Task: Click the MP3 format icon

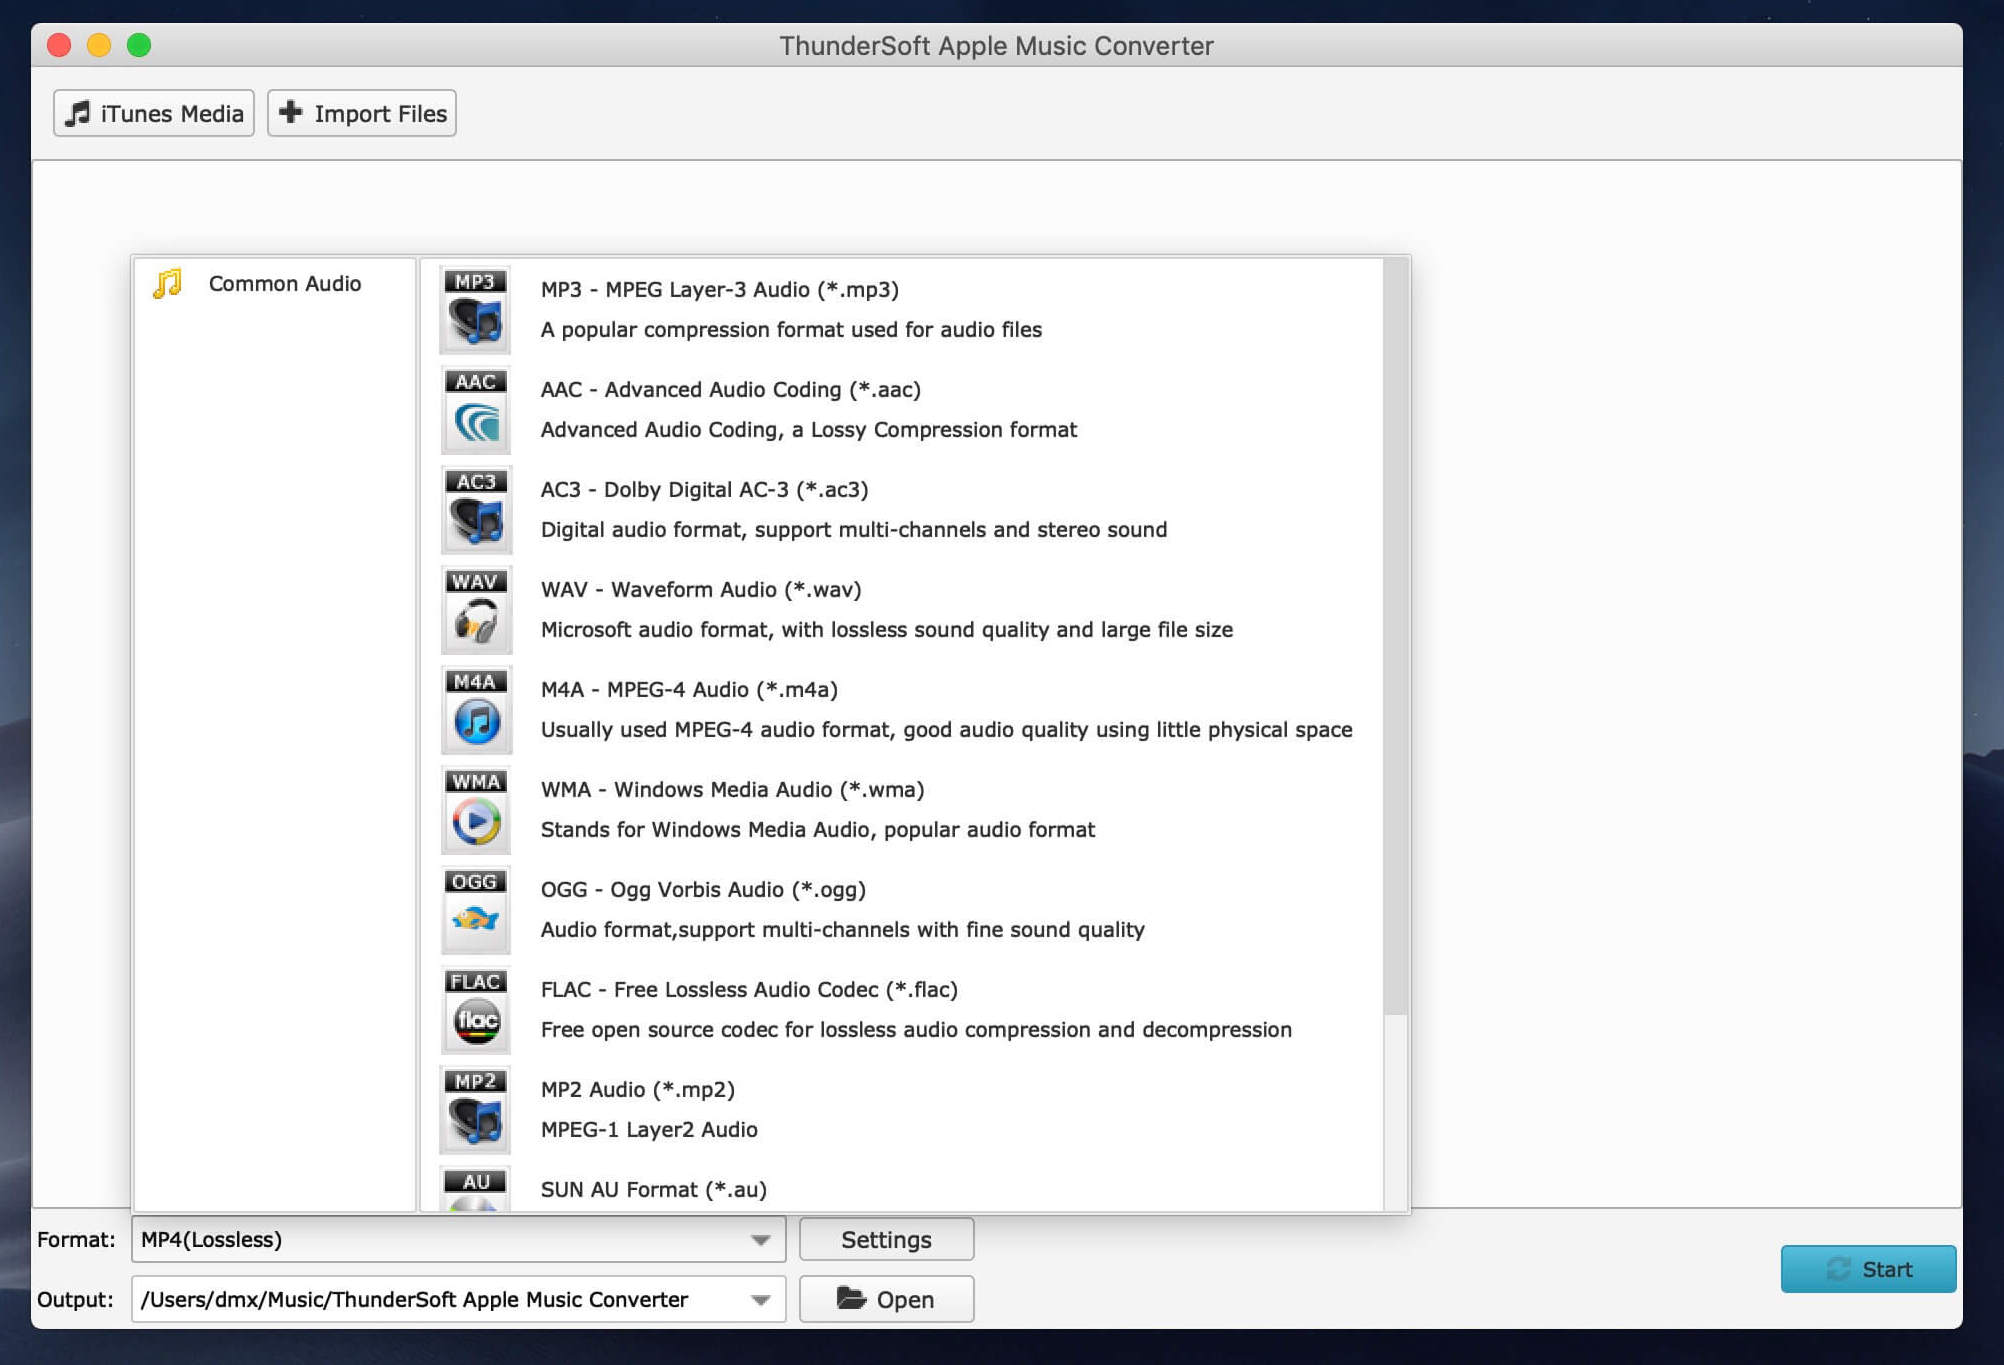Action: coord(475,310)
